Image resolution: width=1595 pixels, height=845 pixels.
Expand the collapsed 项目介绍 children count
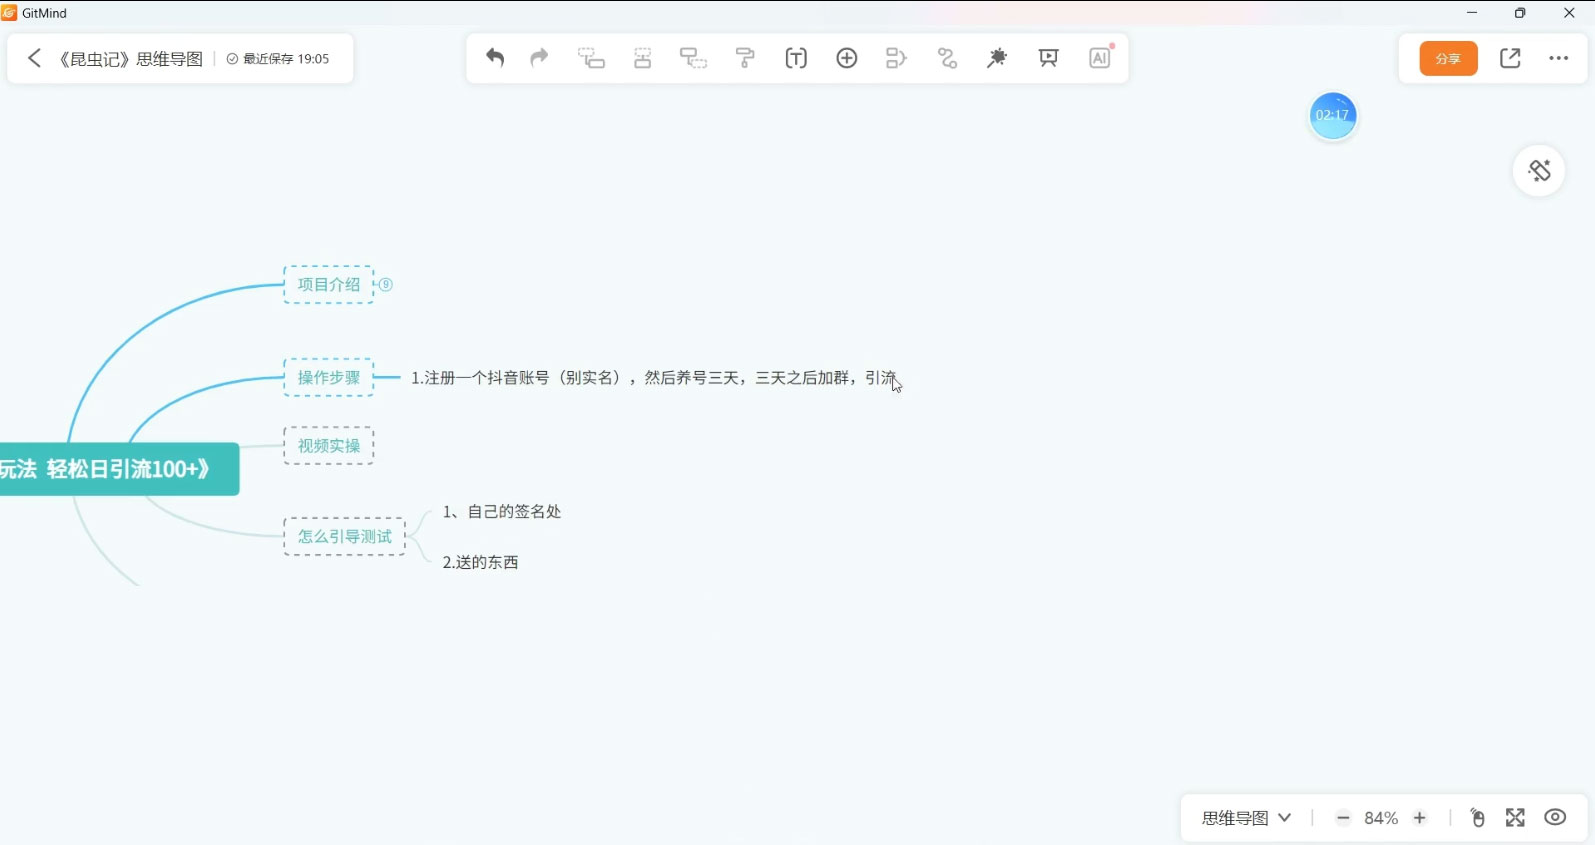386,285
